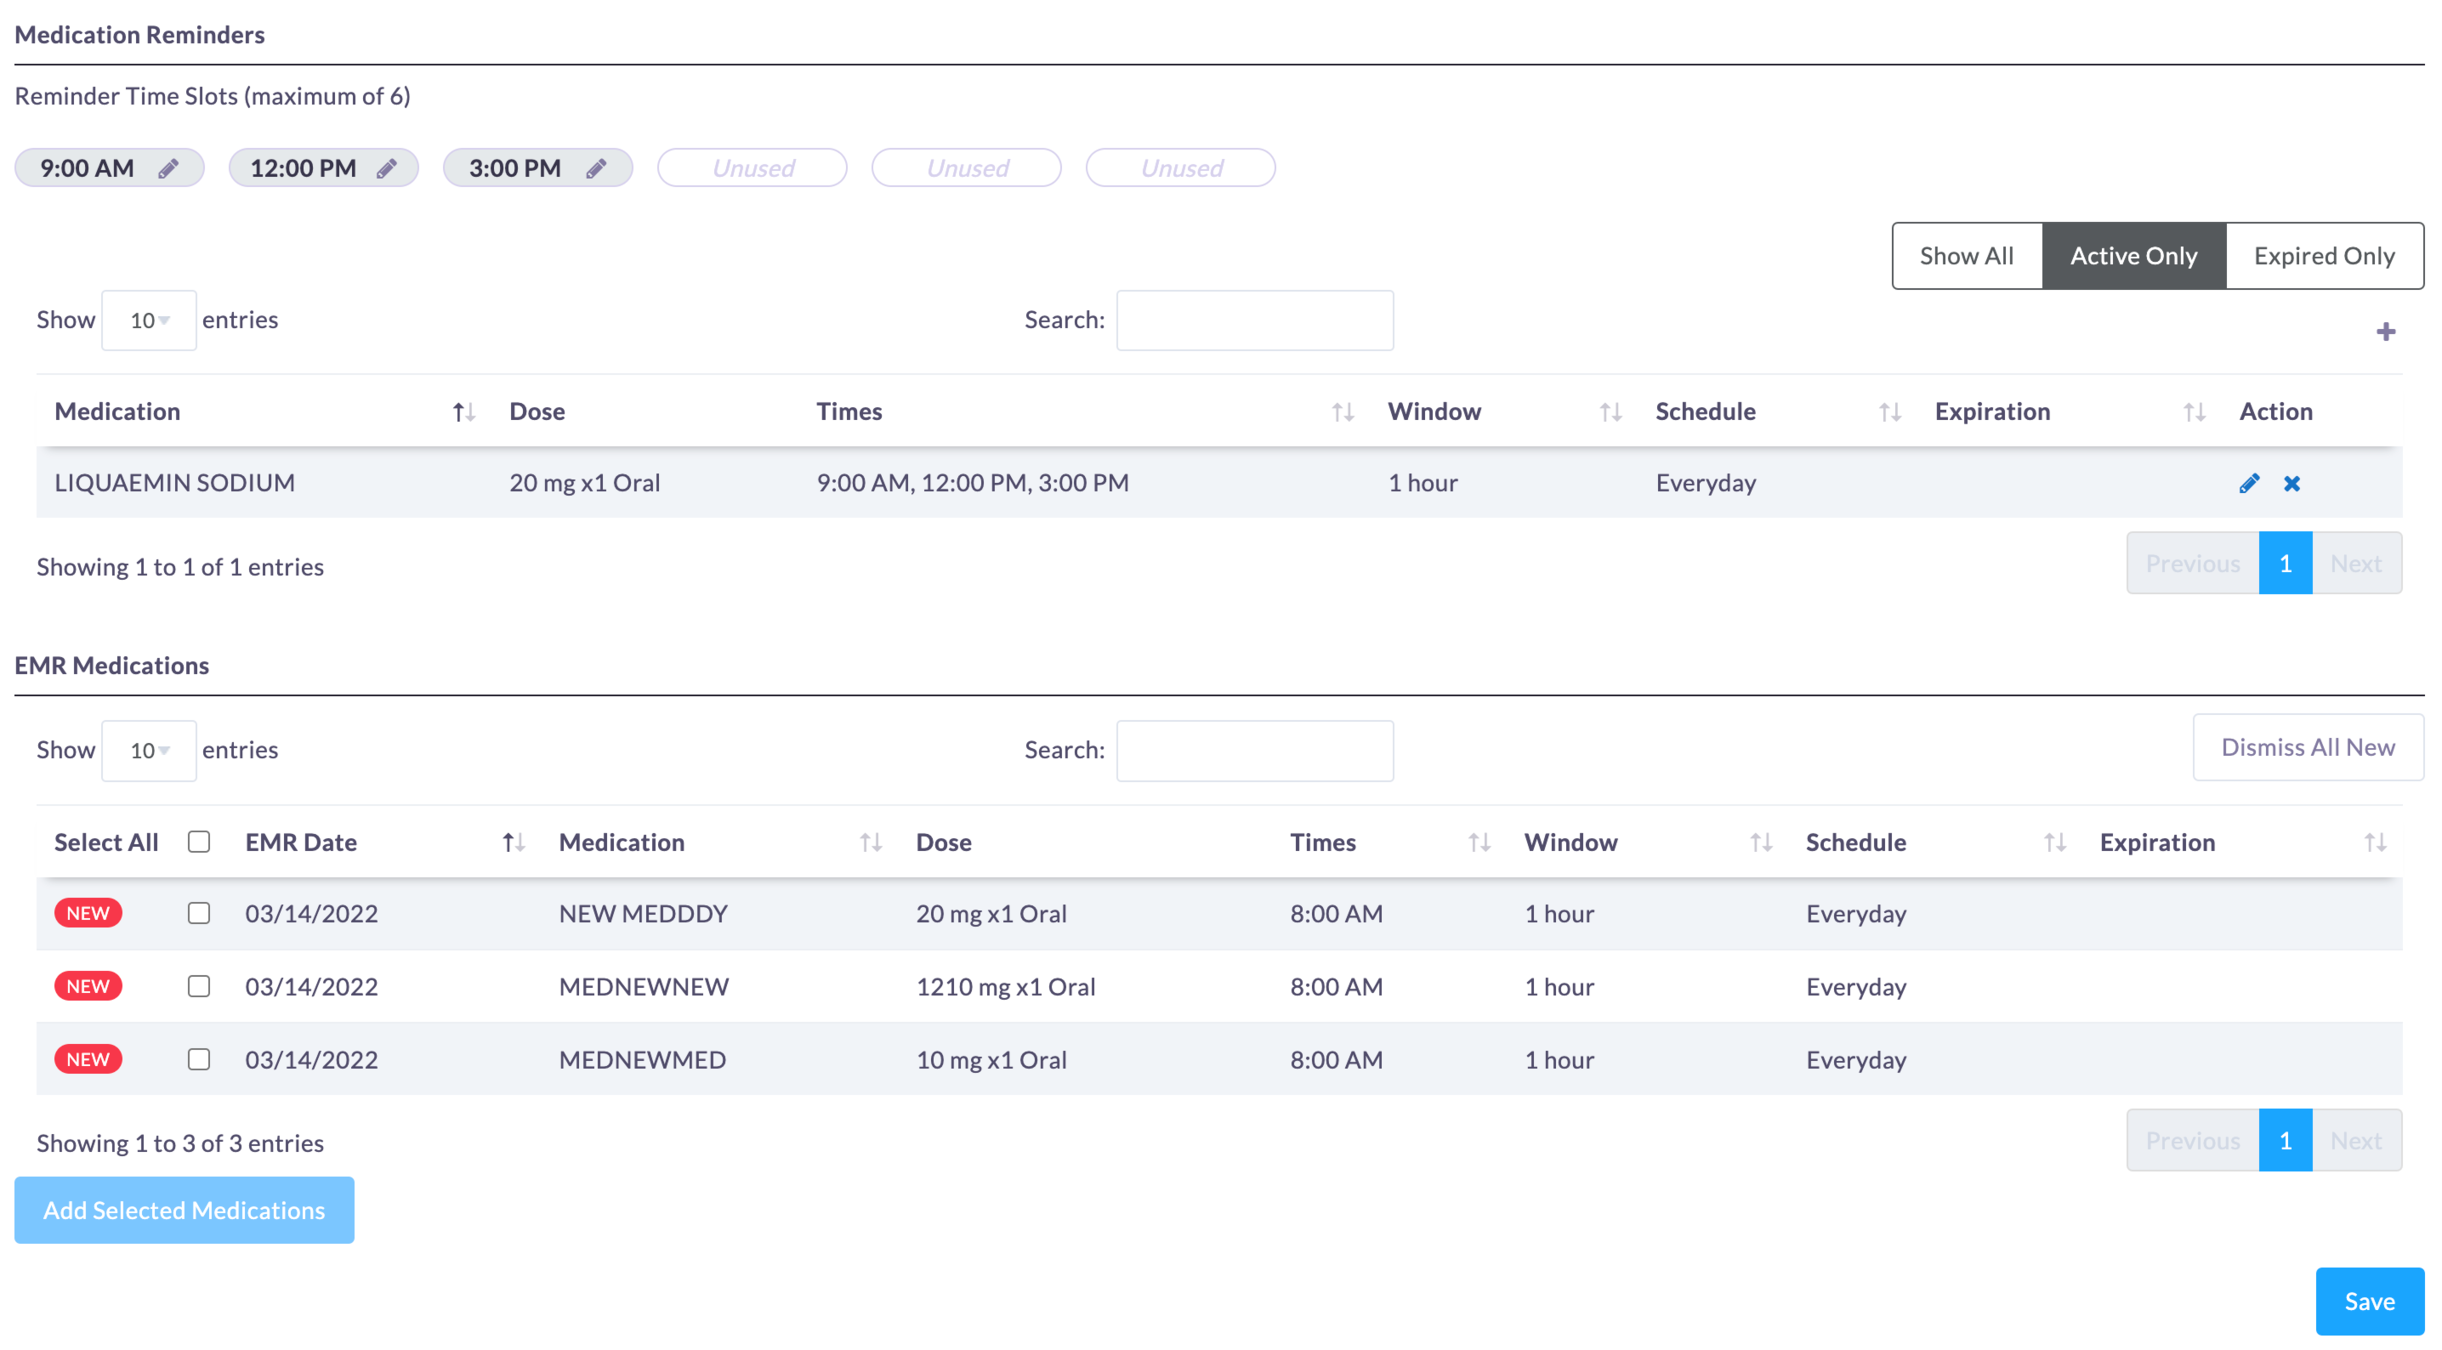Viewport: 2442px width, 1350px height.
Task: Click the Dismiss All New button
Action: [2307, 747]
